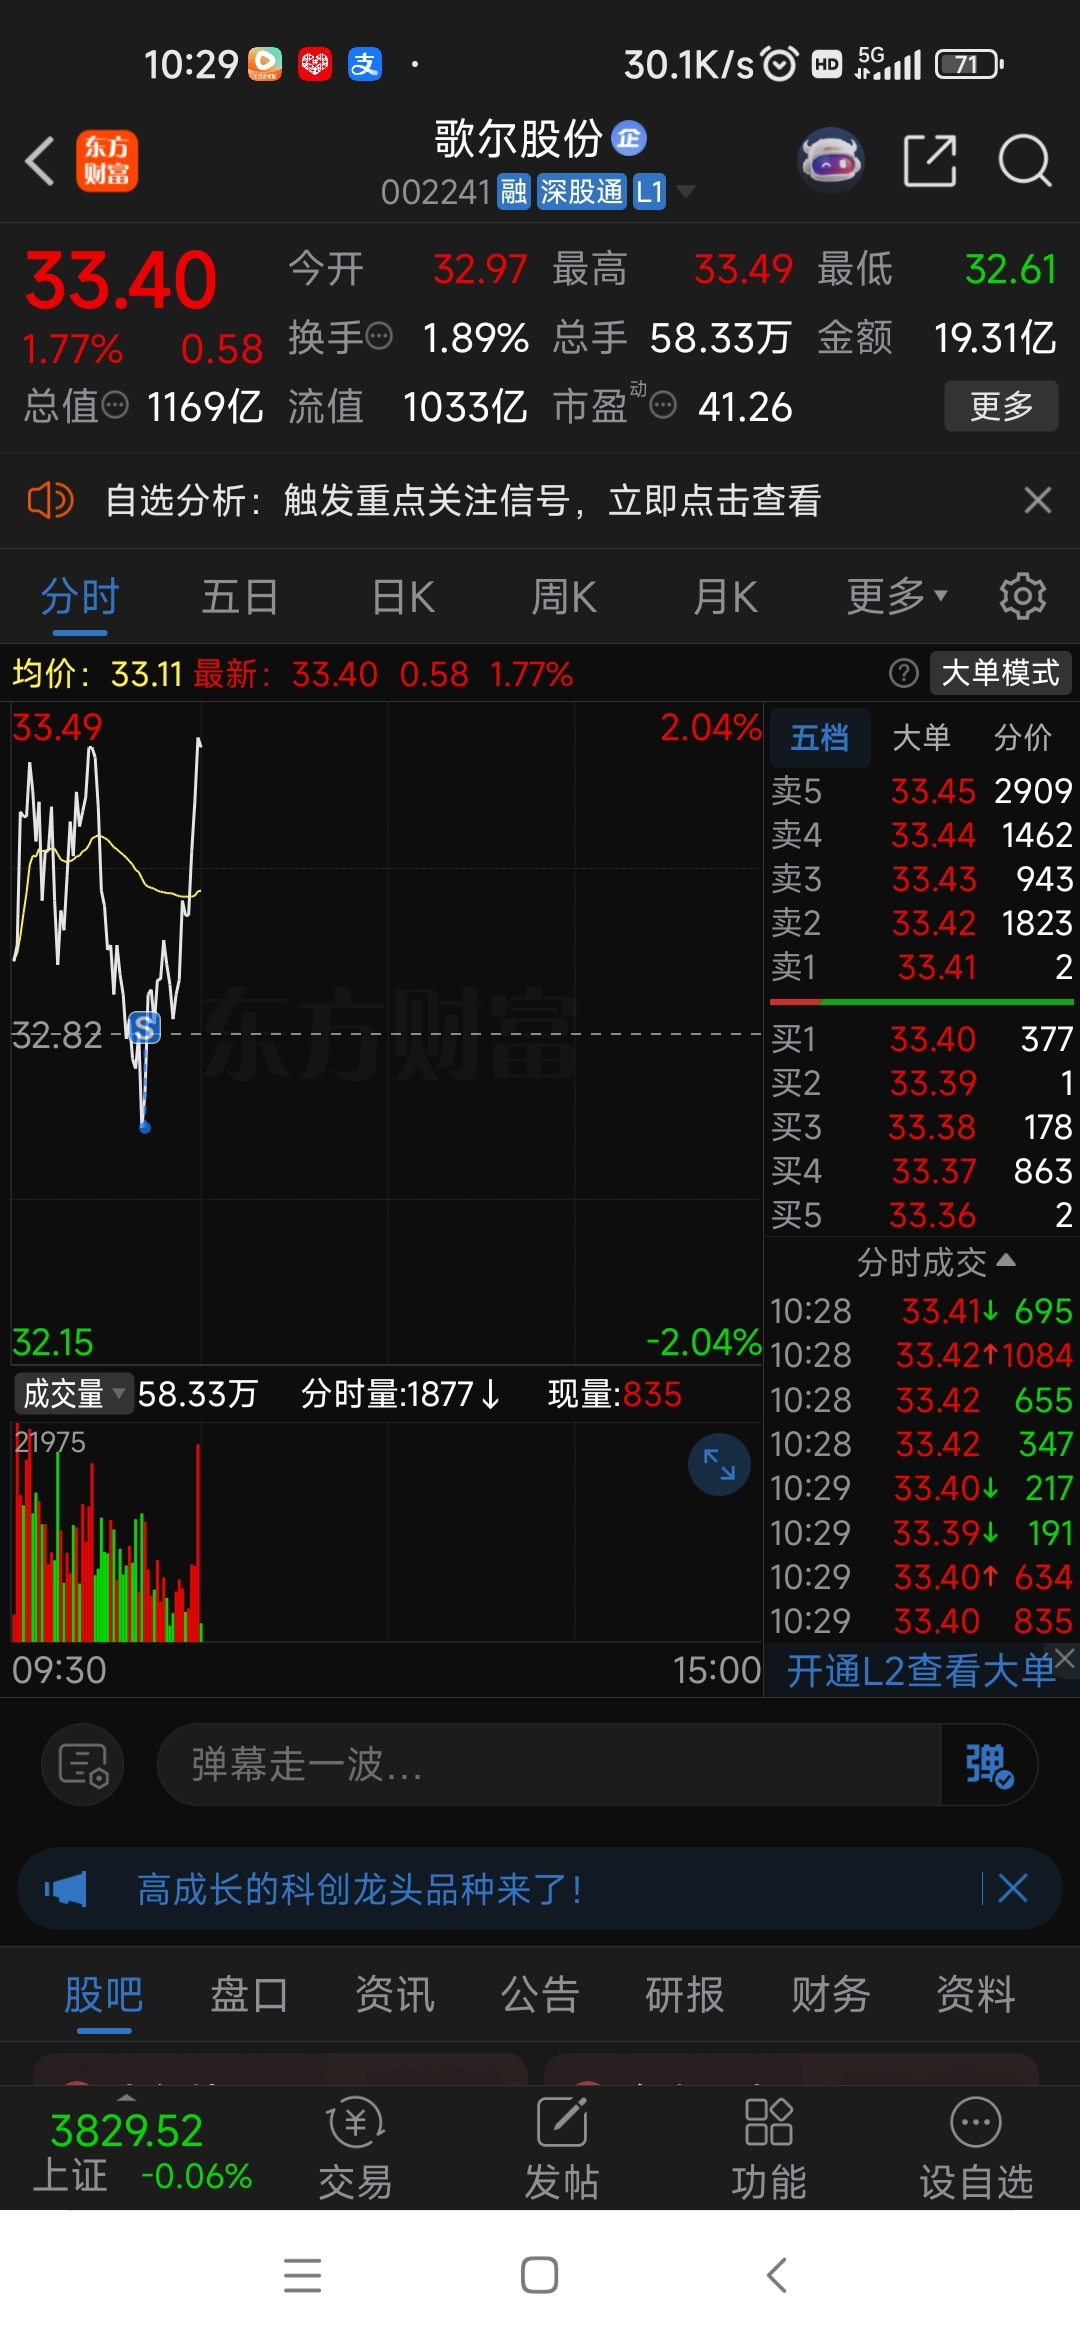Tap the blue 企 enterprise badge

tap(629, 138)
